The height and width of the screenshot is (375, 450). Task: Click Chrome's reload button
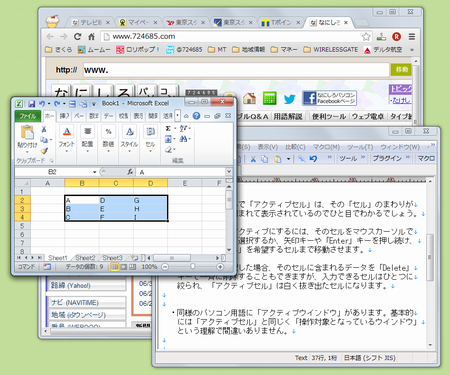tap(77, 37)
